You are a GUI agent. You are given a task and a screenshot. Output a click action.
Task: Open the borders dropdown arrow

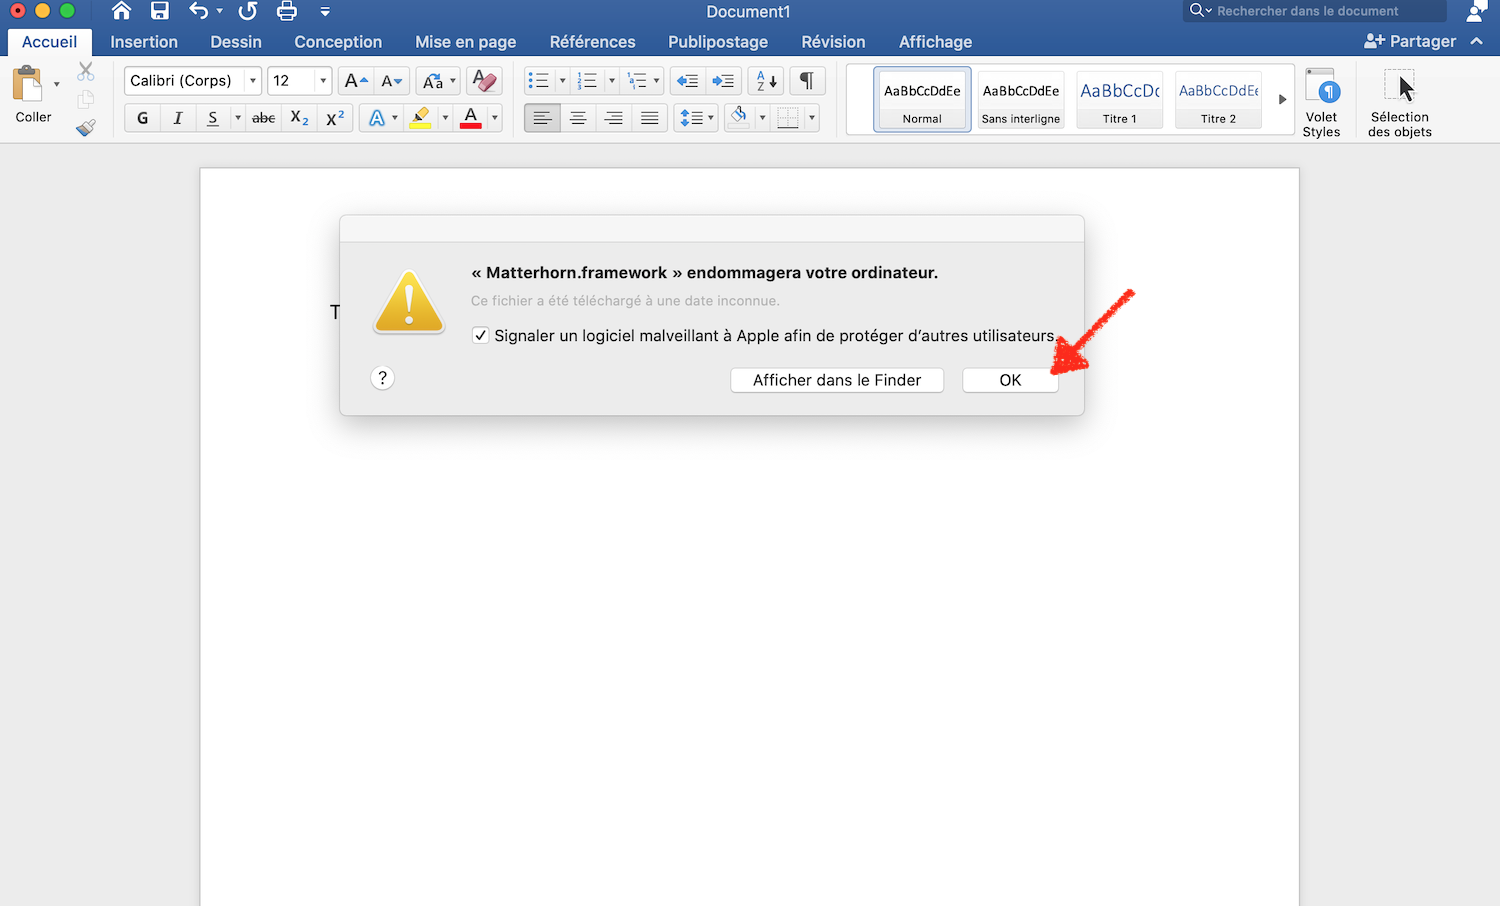point(812,118)
